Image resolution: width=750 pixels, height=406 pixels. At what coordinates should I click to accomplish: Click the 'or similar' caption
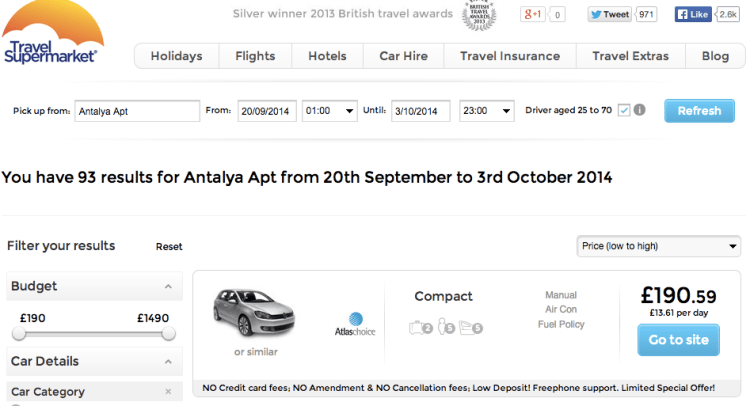255,352
